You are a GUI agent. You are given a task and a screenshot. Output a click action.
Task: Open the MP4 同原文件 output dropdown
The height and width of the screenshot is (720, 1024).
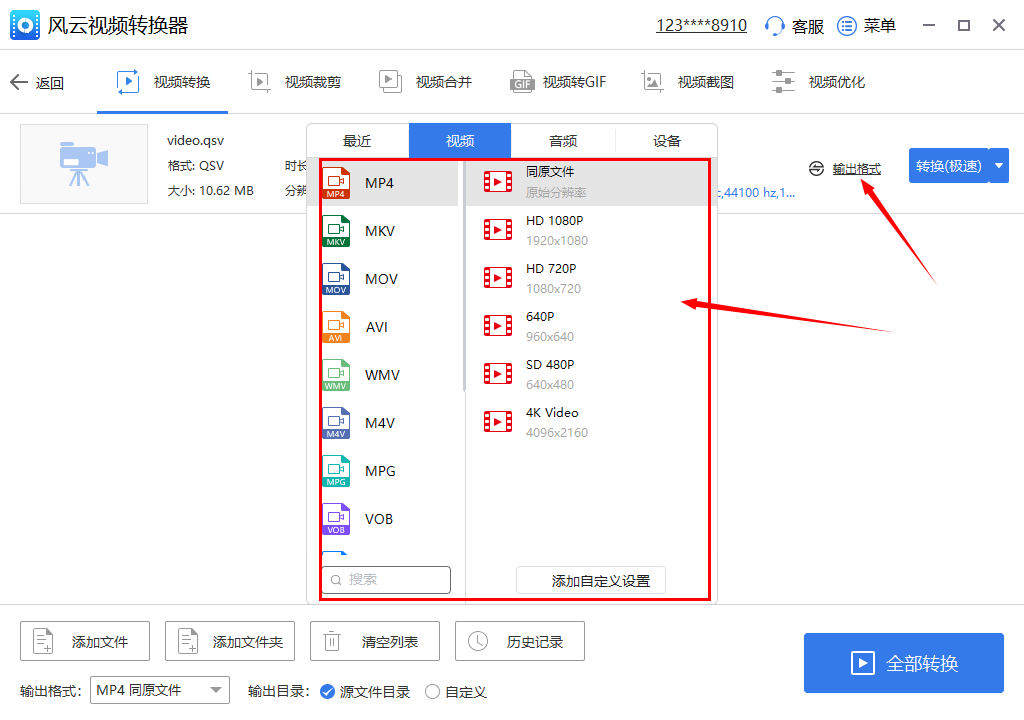(x=160, y=690)
